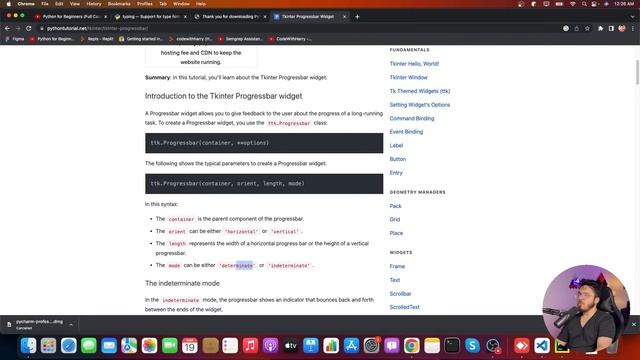Open the Wi-Fi status icon in menu bar
This screenshot has height=360, width=640.
pyautogui.click(x=573, y=4)
